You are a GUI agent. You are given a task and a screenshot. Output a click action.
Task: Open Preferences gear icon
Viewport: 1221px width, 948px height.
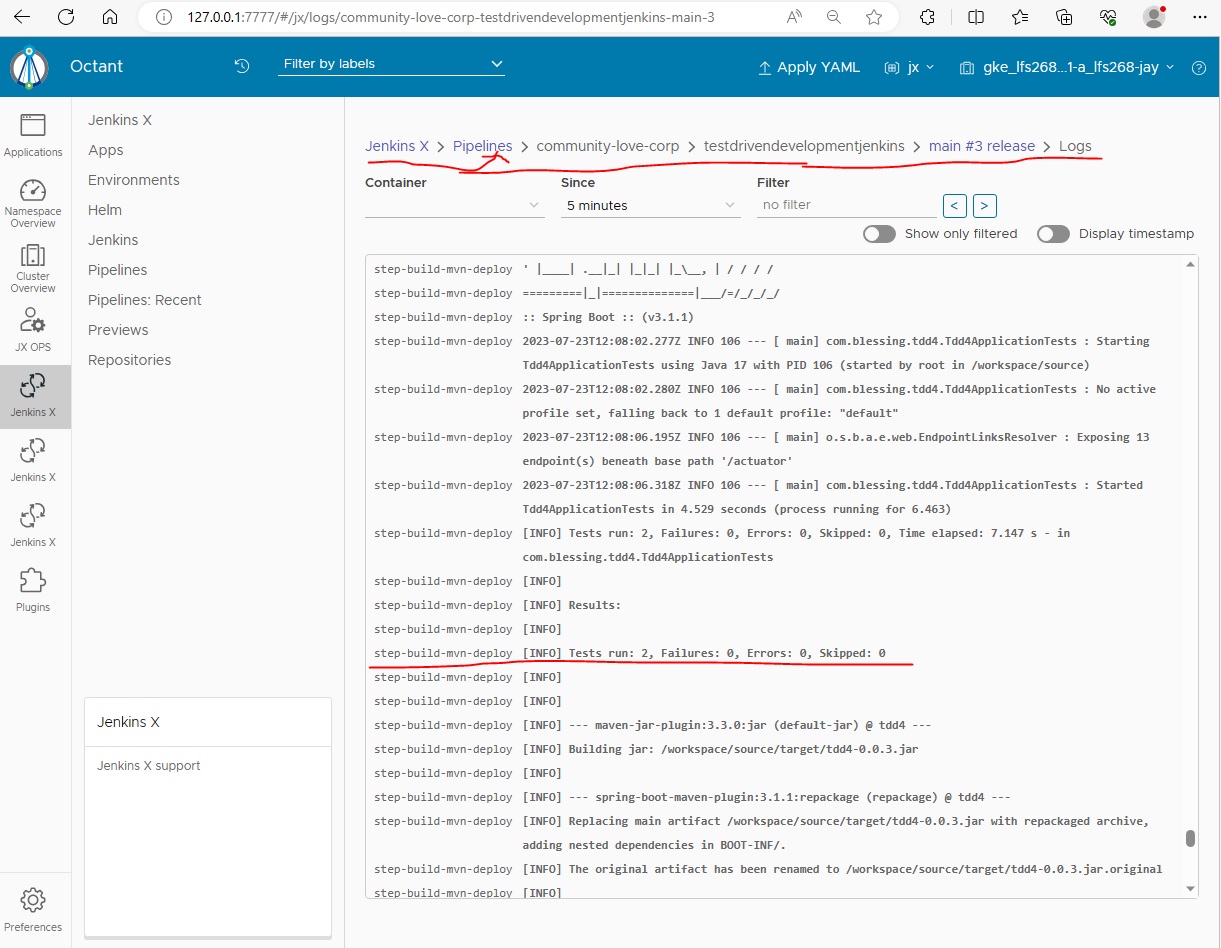(x=33, y=908)
